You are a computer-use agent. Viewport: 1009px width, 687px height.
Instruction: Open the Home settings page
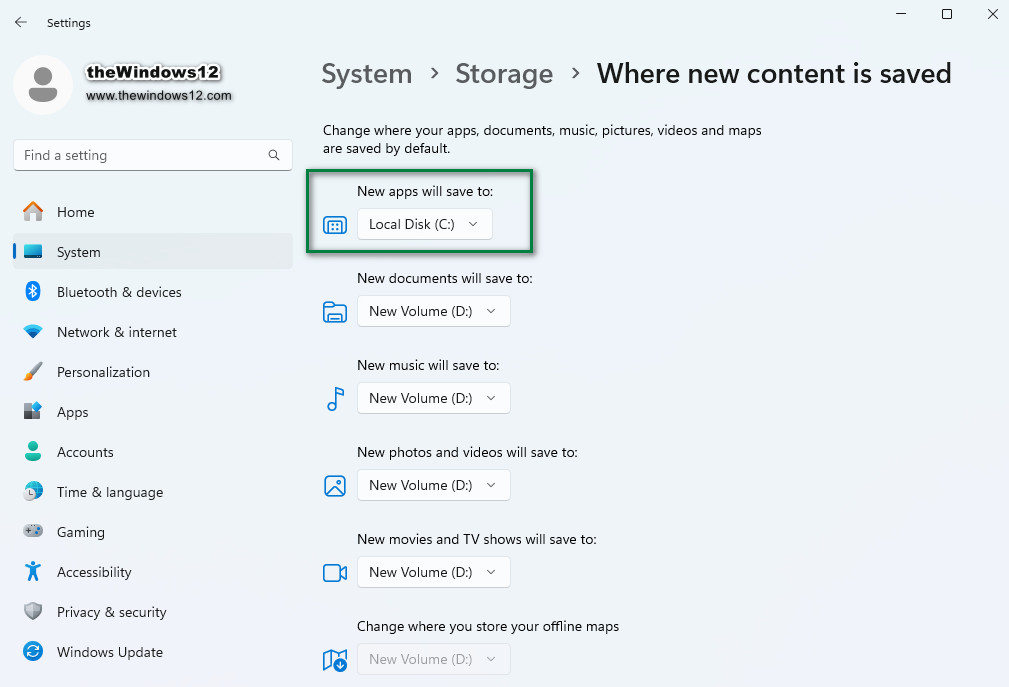[x=153, y=212]
